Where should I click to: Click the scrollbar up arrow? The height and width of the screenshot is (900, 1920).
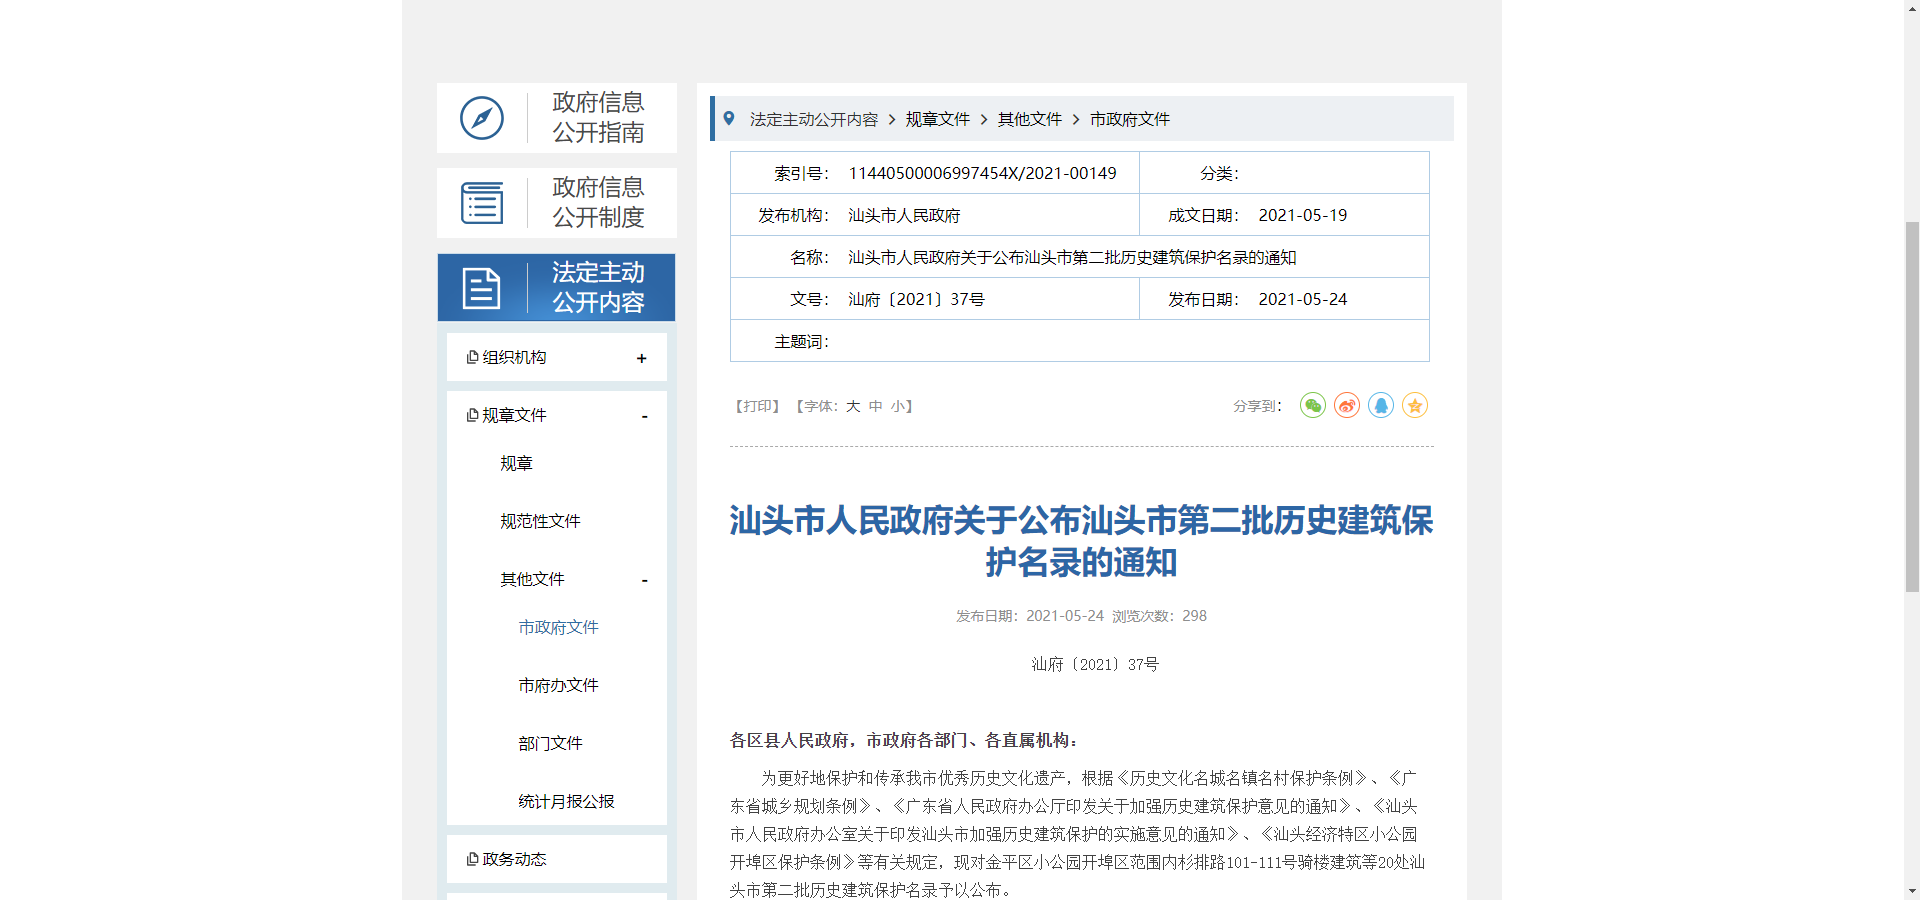[x=1912, y=8]
